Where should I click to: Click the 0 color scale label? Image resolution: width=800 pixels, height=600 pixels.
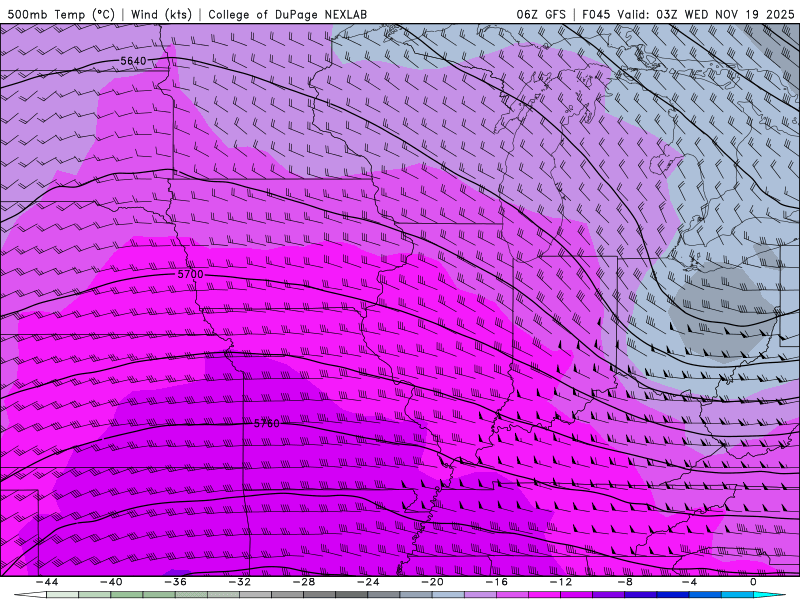753,582
